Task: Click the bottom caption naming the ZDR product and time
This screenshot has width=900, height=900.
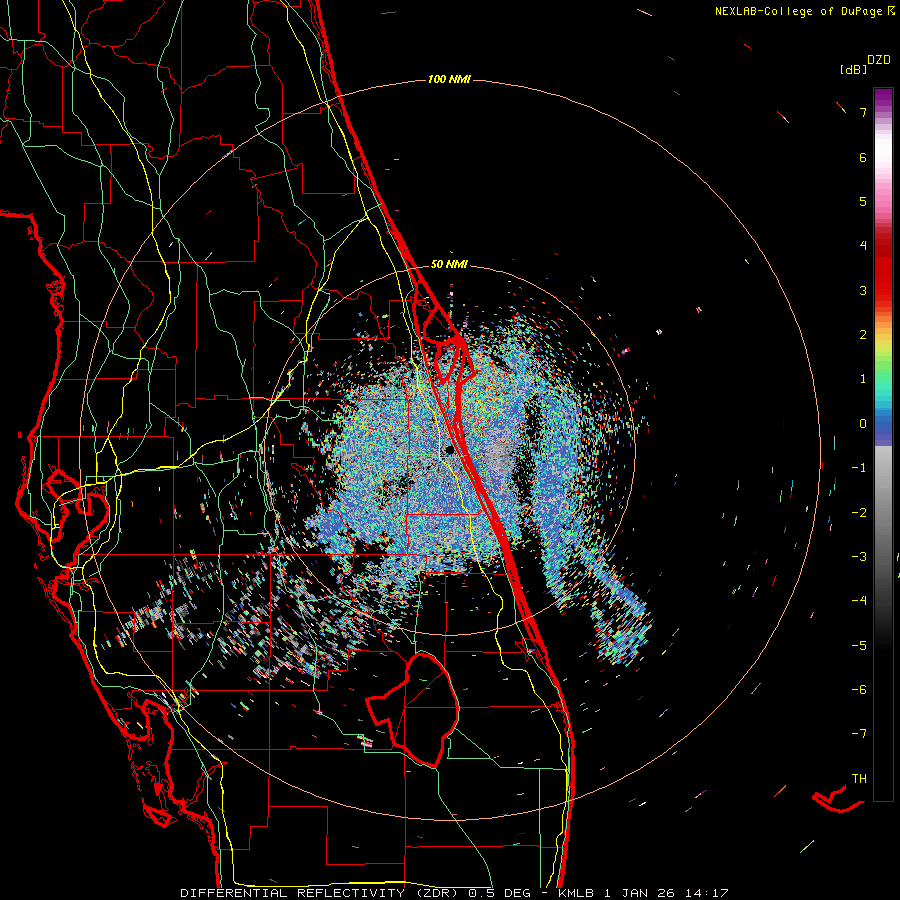Action: click(x=454, y=893)
